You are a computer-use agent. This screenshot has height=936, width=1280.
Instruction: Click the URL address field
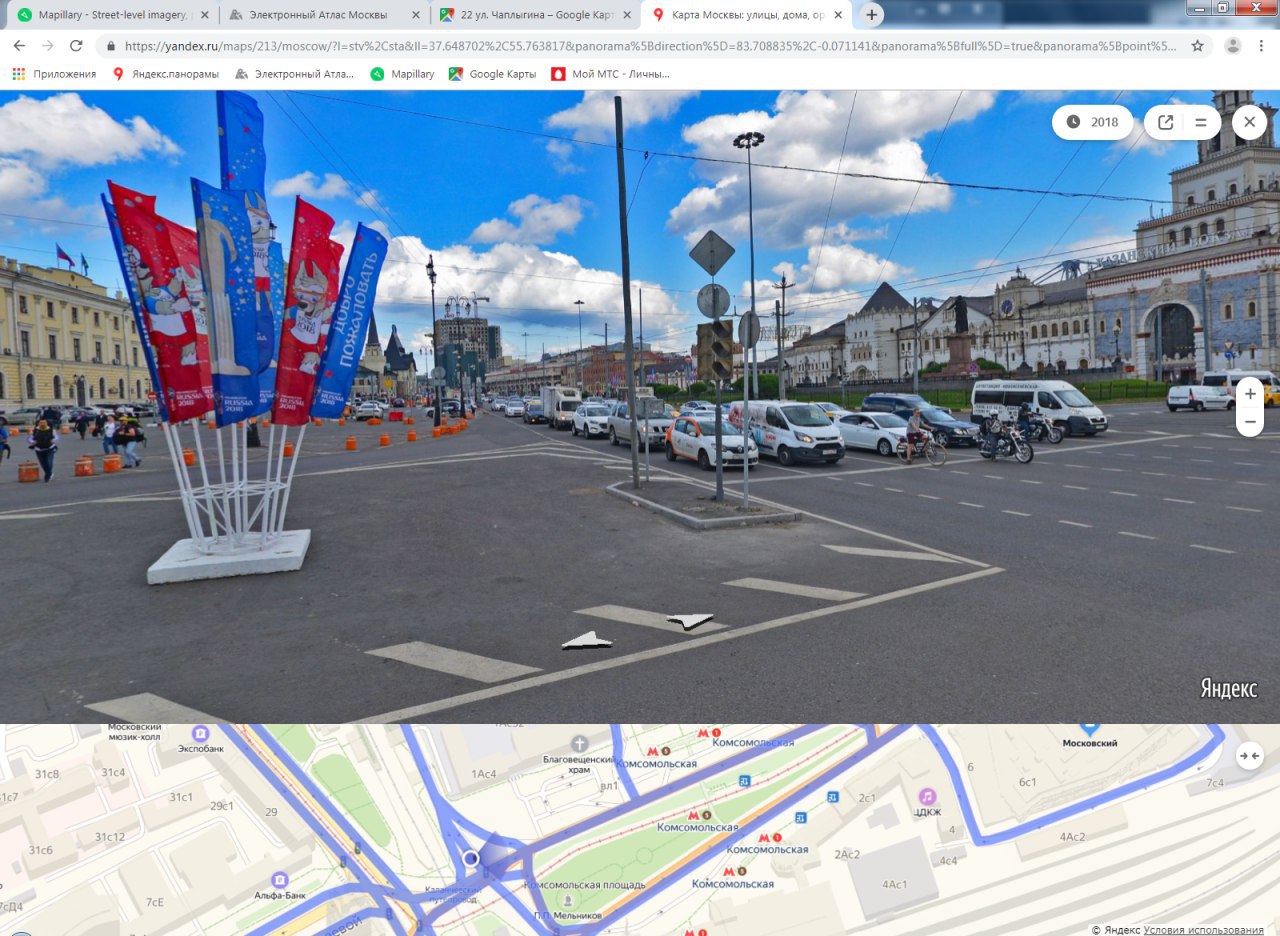(650, 46)
